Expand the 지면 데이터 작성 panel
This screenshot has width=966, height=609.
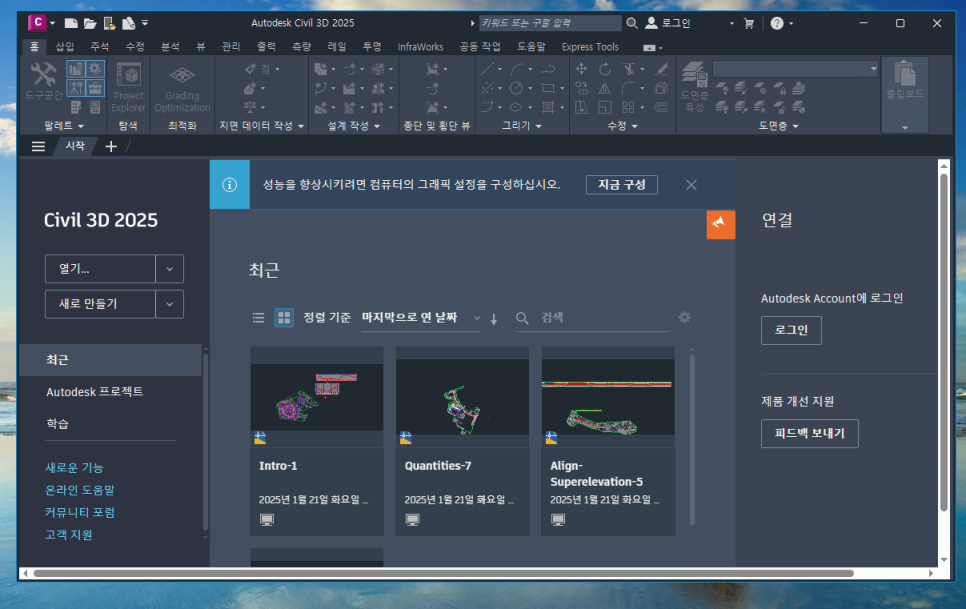[x=262, y=126]
